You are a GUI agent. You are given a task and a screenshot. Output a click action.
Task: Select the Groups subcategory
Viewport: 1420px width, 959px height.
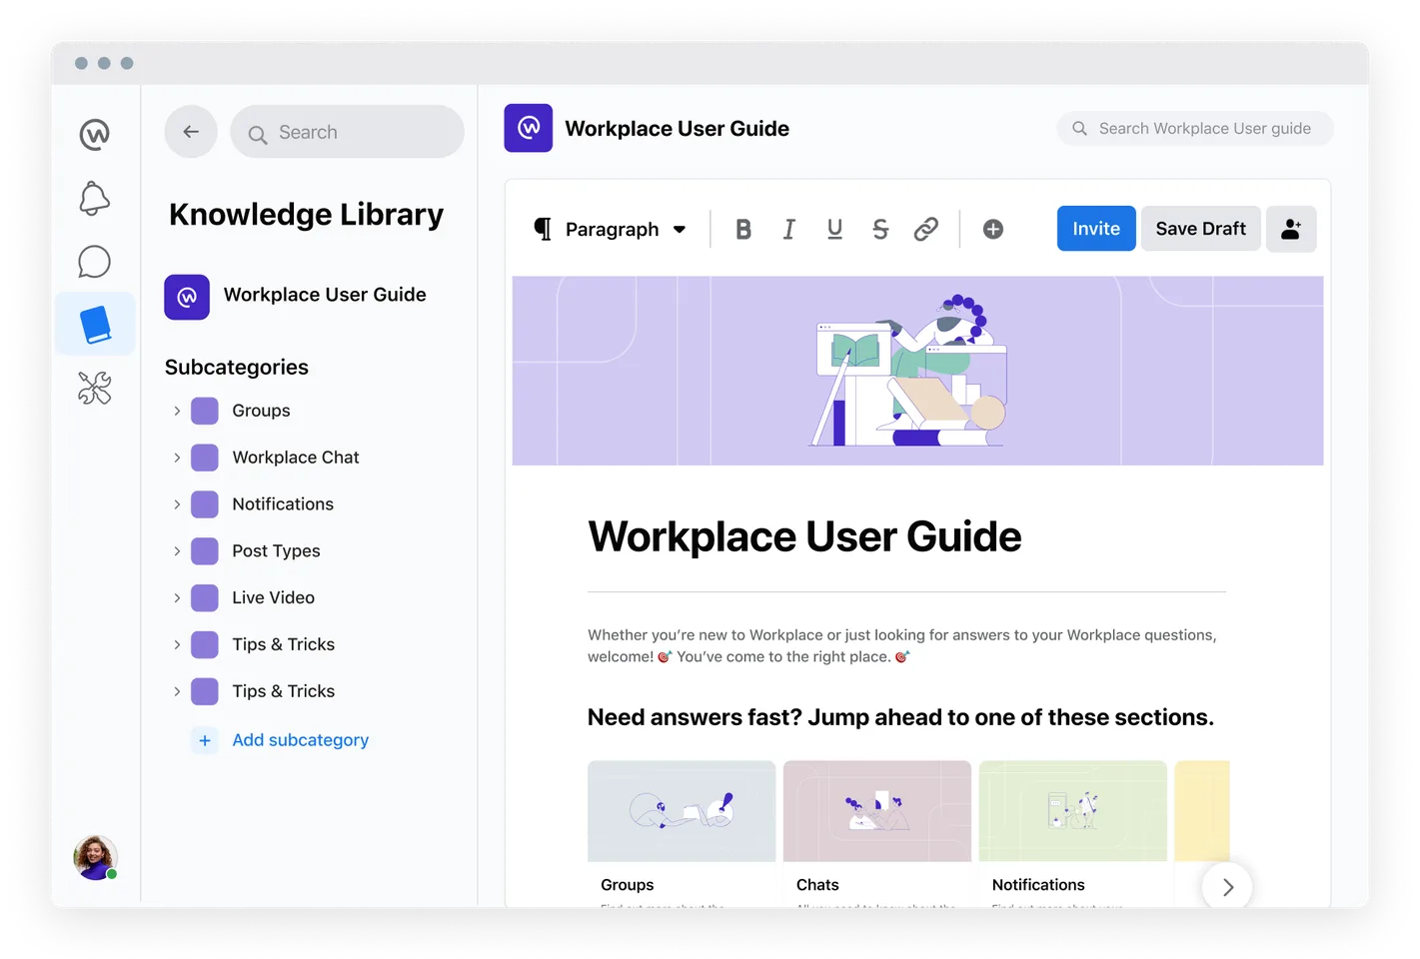261,411
